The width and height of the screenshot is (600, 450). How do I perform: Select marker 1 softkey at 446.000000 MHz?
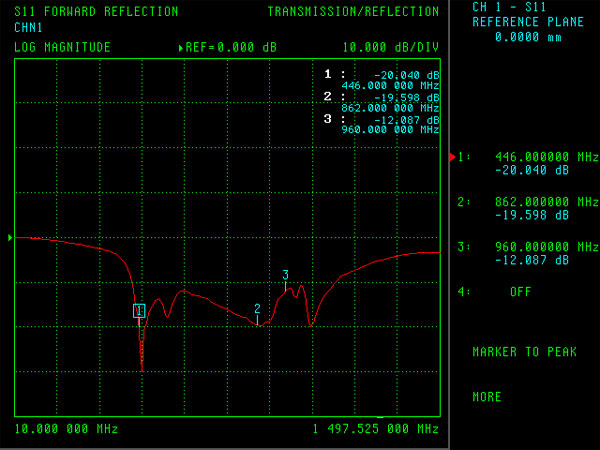pos(528,163)
